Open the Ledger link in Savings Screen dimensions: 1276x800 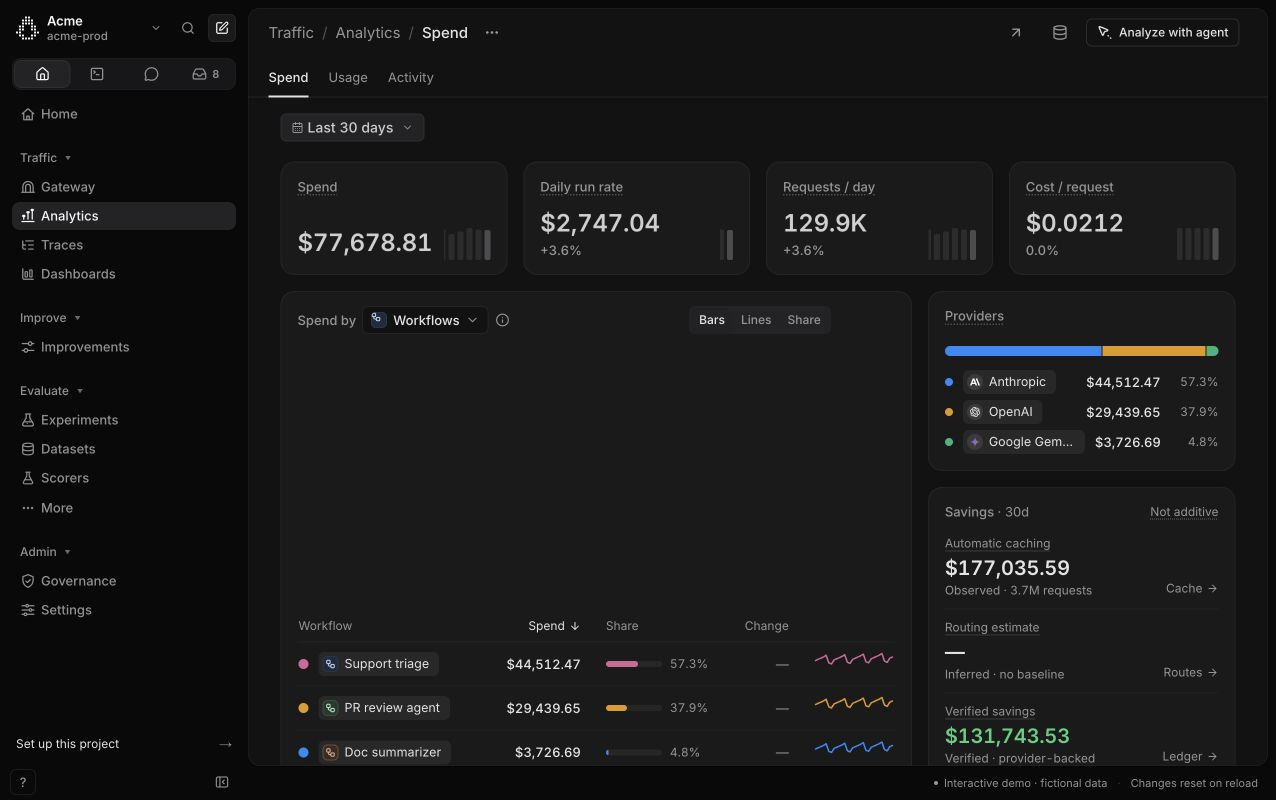click(x=1190, y=756)
